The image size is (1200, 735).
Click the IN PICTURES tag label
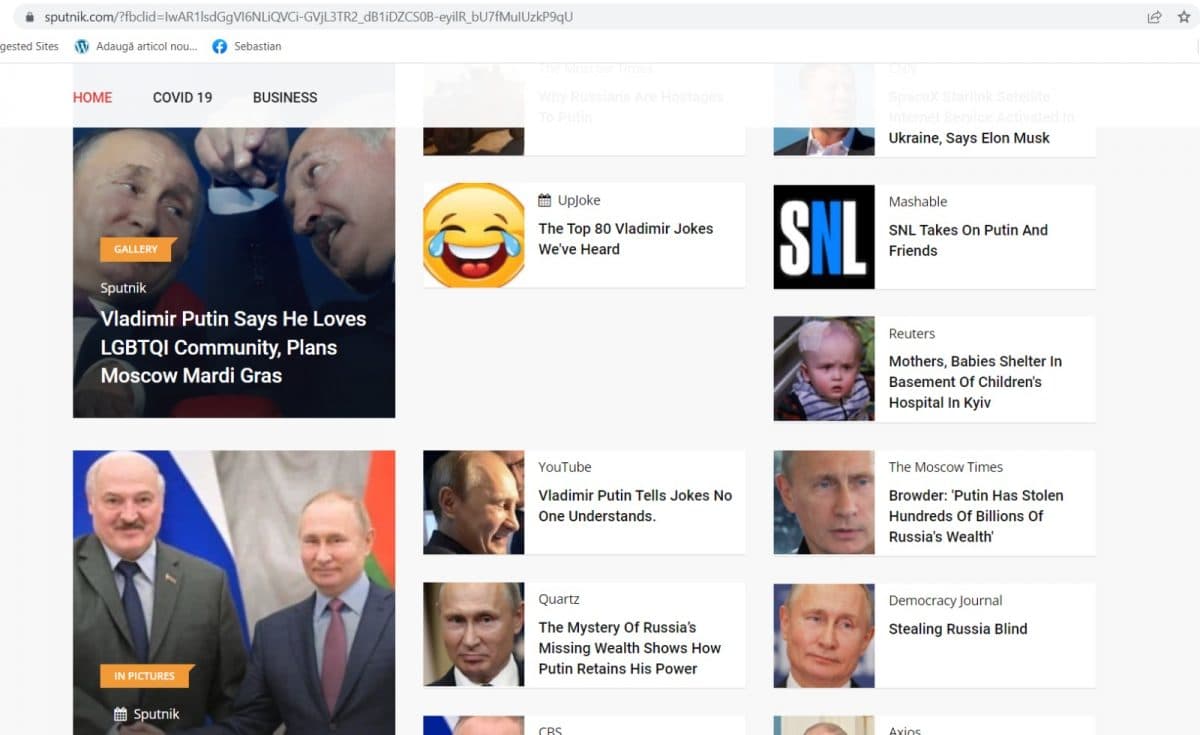tap(145, 676)
